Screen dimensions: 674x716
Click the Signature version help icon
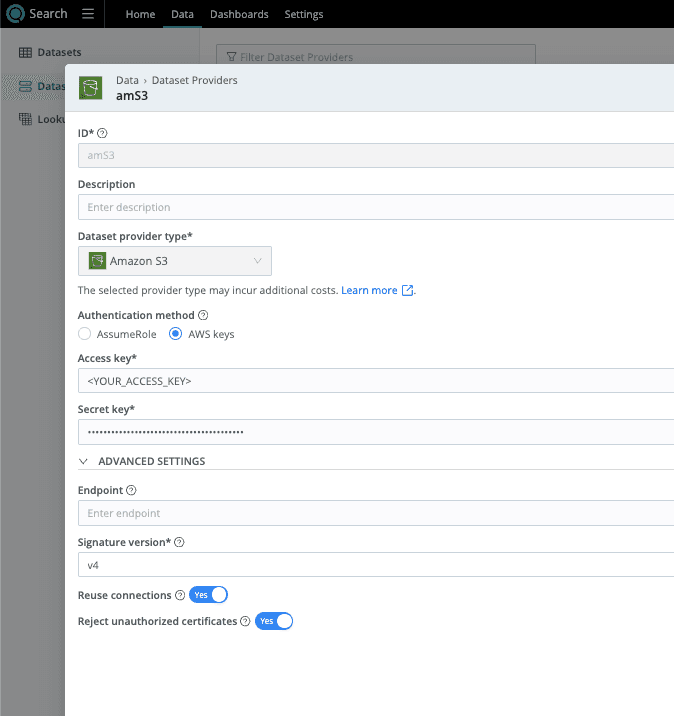(180, 542)
